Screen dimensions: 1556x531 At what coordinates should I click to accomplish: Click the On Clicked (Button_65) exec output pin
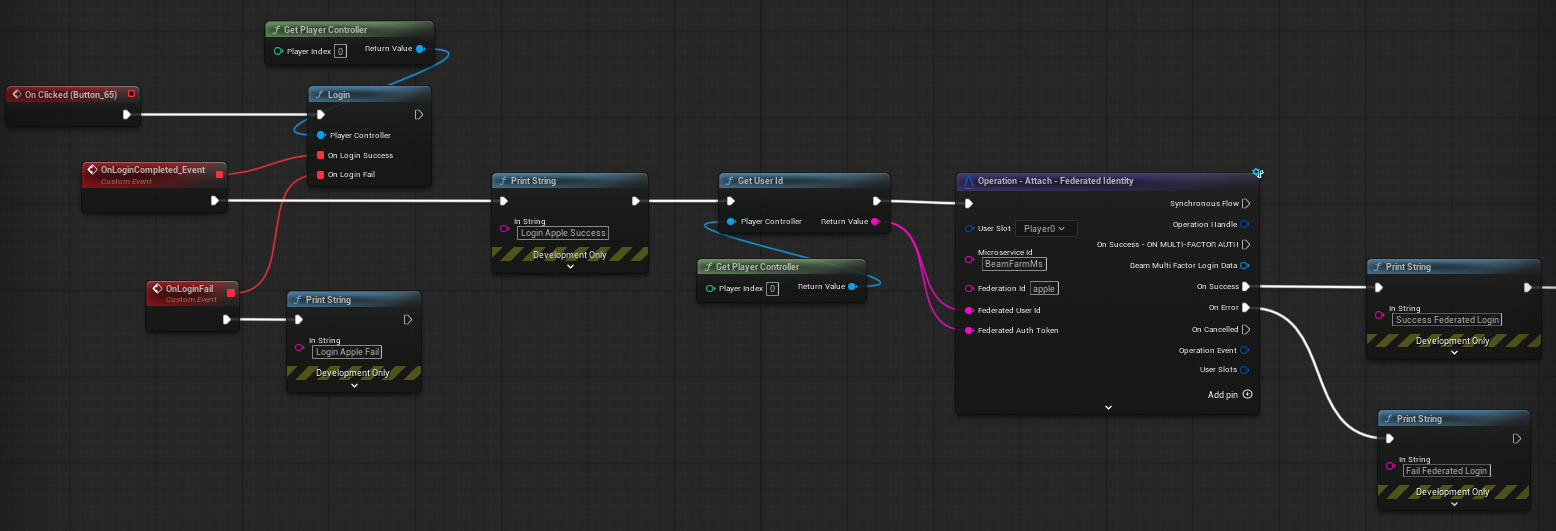click(x=127, y=114)
